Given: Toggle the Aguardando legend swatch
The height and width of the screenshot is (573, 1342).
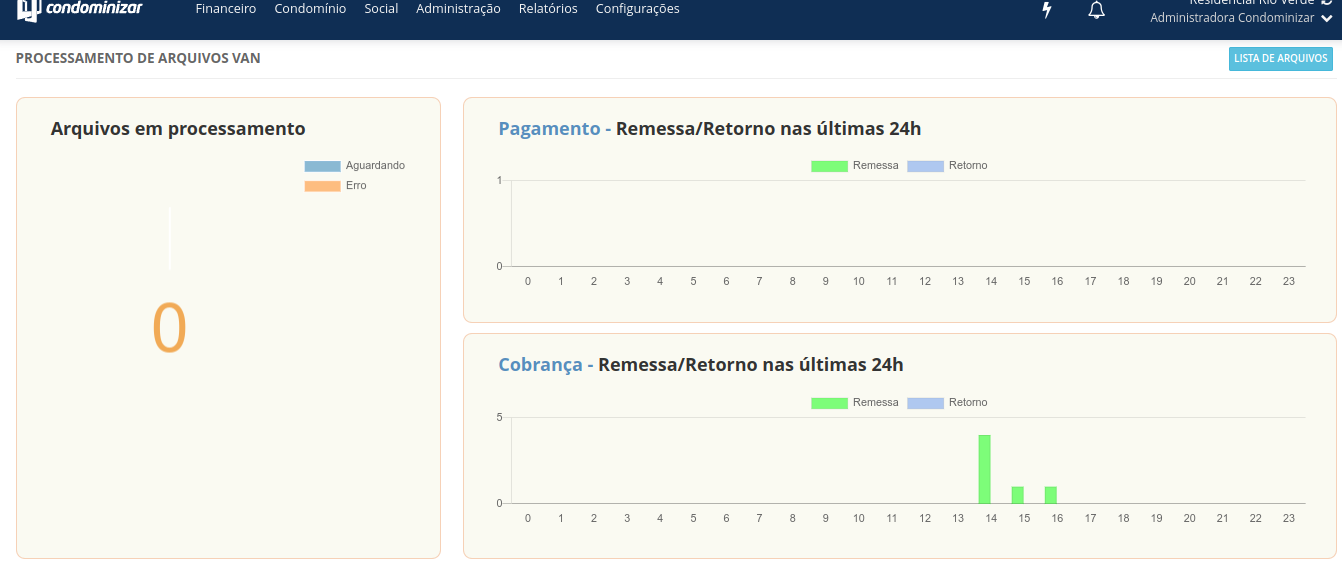Looking at the screenshot, I should click(x=322, y=166).
